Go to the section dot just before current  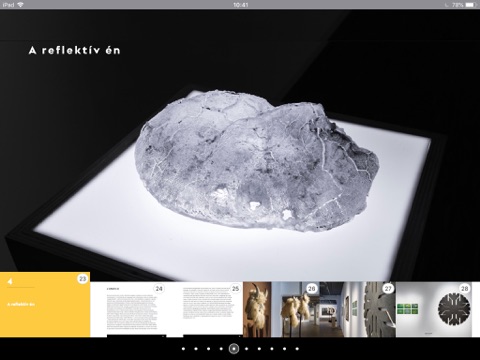point(221,349)
